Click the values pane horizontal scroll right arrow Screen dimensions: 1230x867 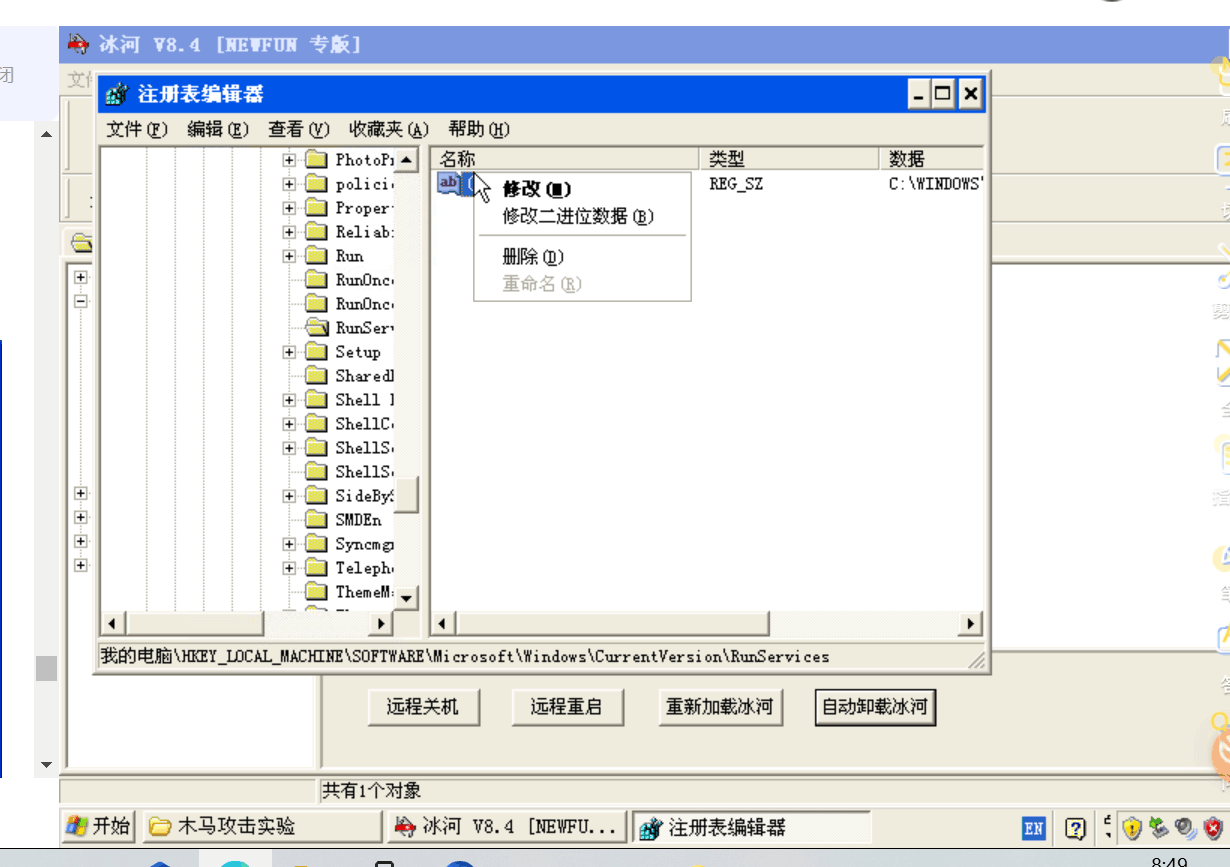970,623
